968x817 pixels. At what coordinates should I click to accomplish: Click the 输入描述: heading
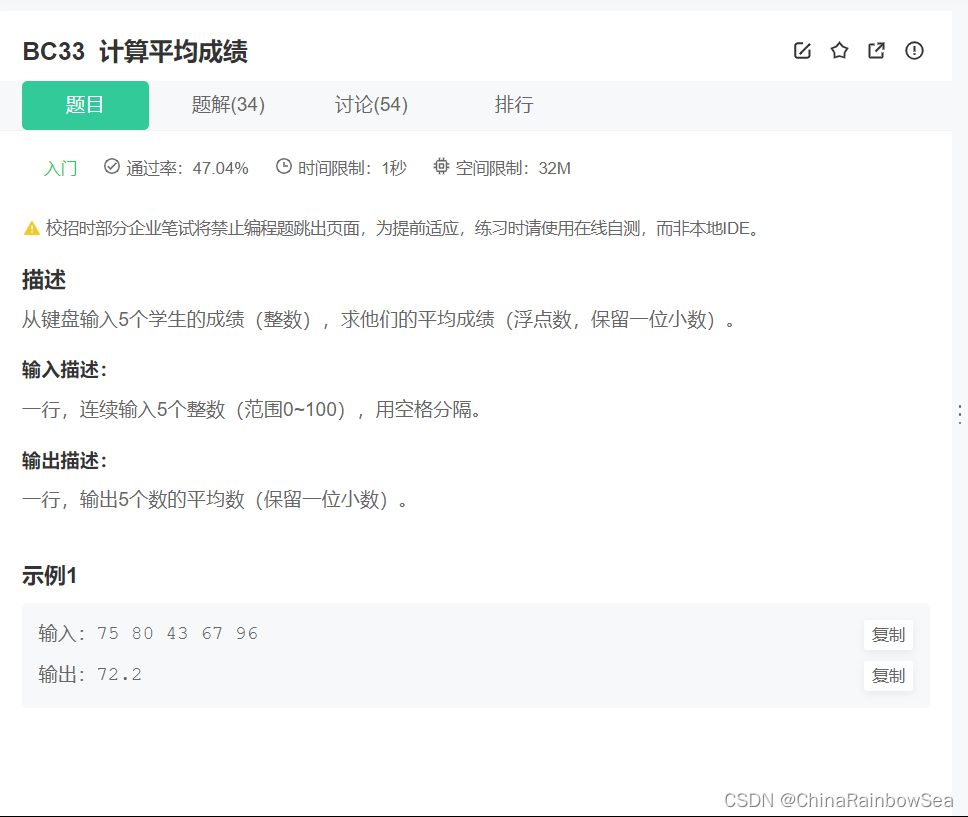tap(64, 370)
